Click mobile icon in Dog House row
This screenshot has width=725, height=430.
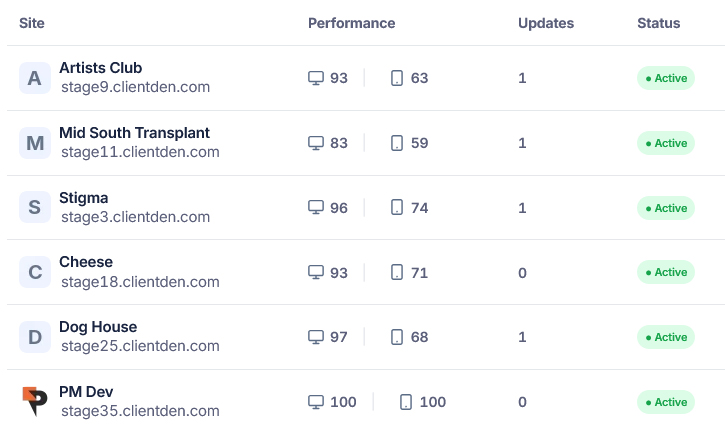point(397,337)
